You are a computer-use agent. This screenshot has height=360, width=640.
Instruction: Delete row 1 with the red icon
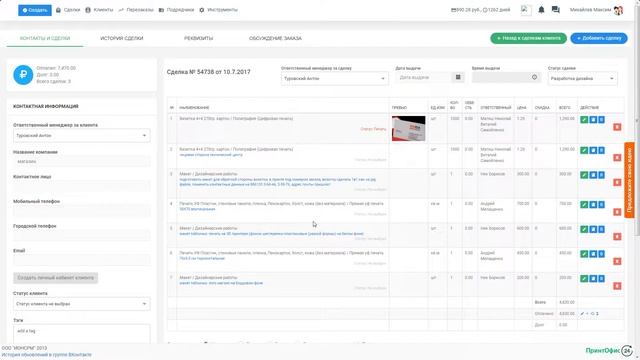coord(617,127)
